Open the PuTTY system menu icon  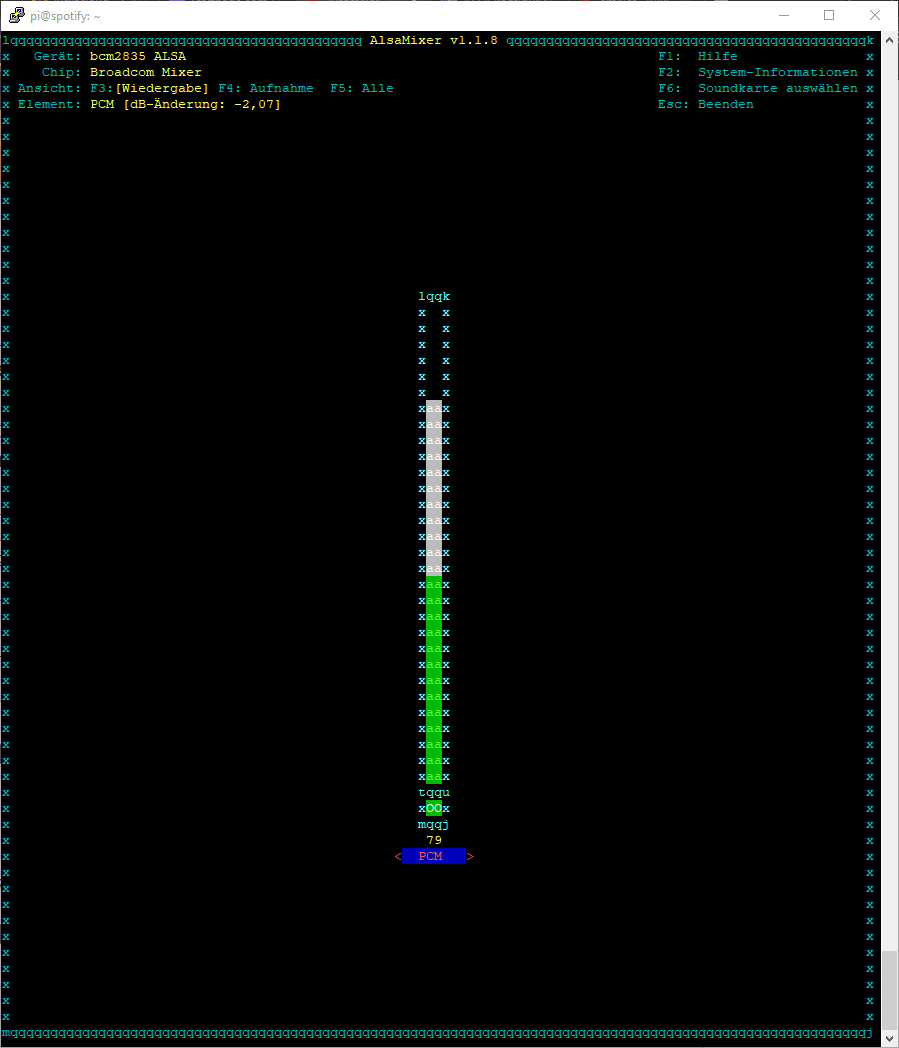16,15
